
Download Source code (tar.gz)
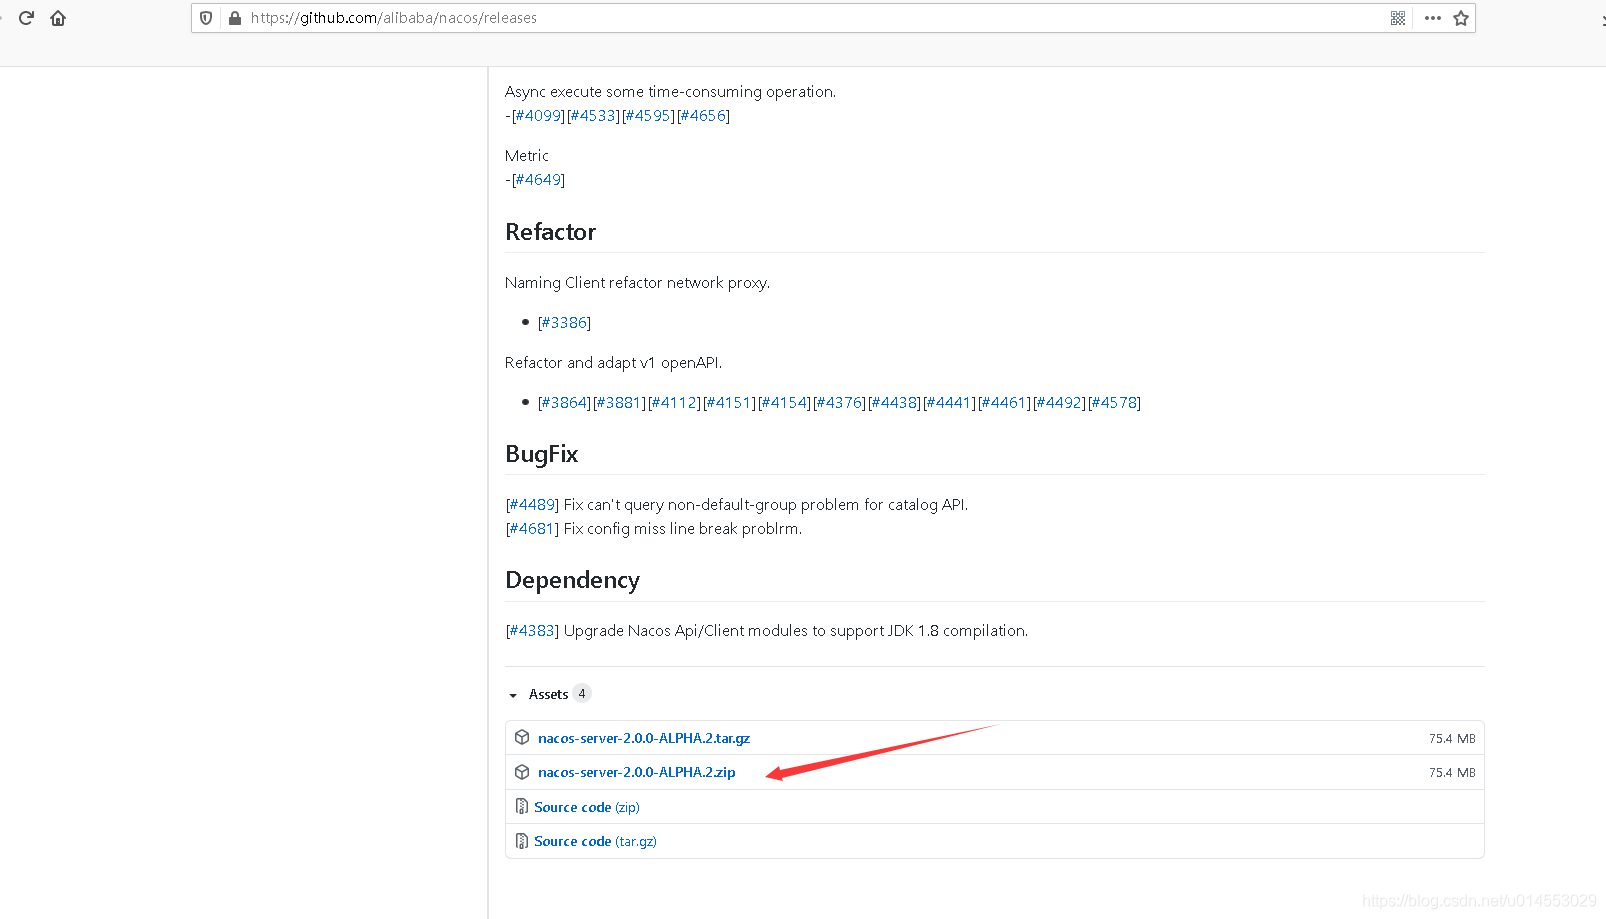595,841
